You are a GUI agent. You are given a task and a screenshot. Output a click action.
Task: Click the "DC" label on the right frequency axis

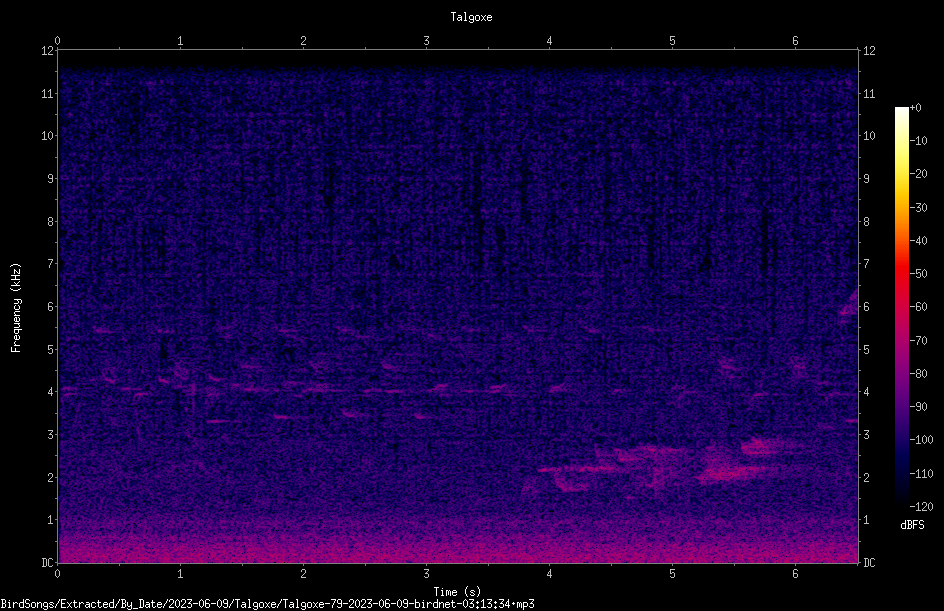pos(869,563)
